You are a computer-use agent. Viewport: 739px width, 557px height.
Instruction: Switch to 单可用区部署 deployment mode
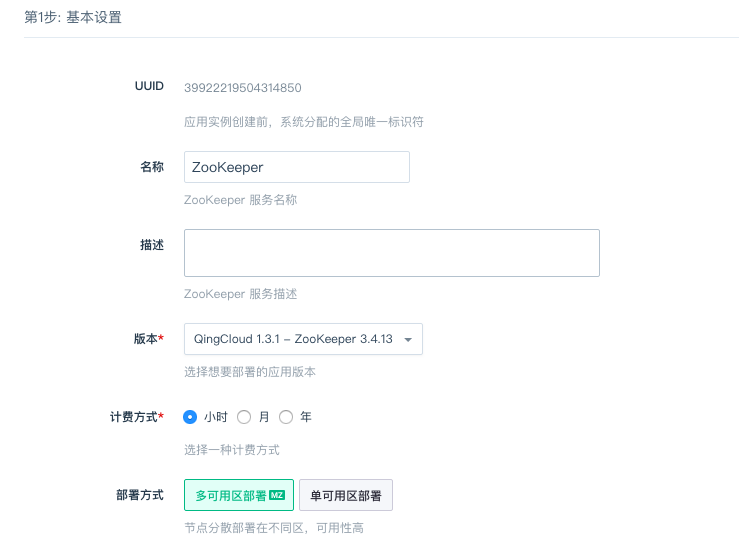tap(346, 495)
